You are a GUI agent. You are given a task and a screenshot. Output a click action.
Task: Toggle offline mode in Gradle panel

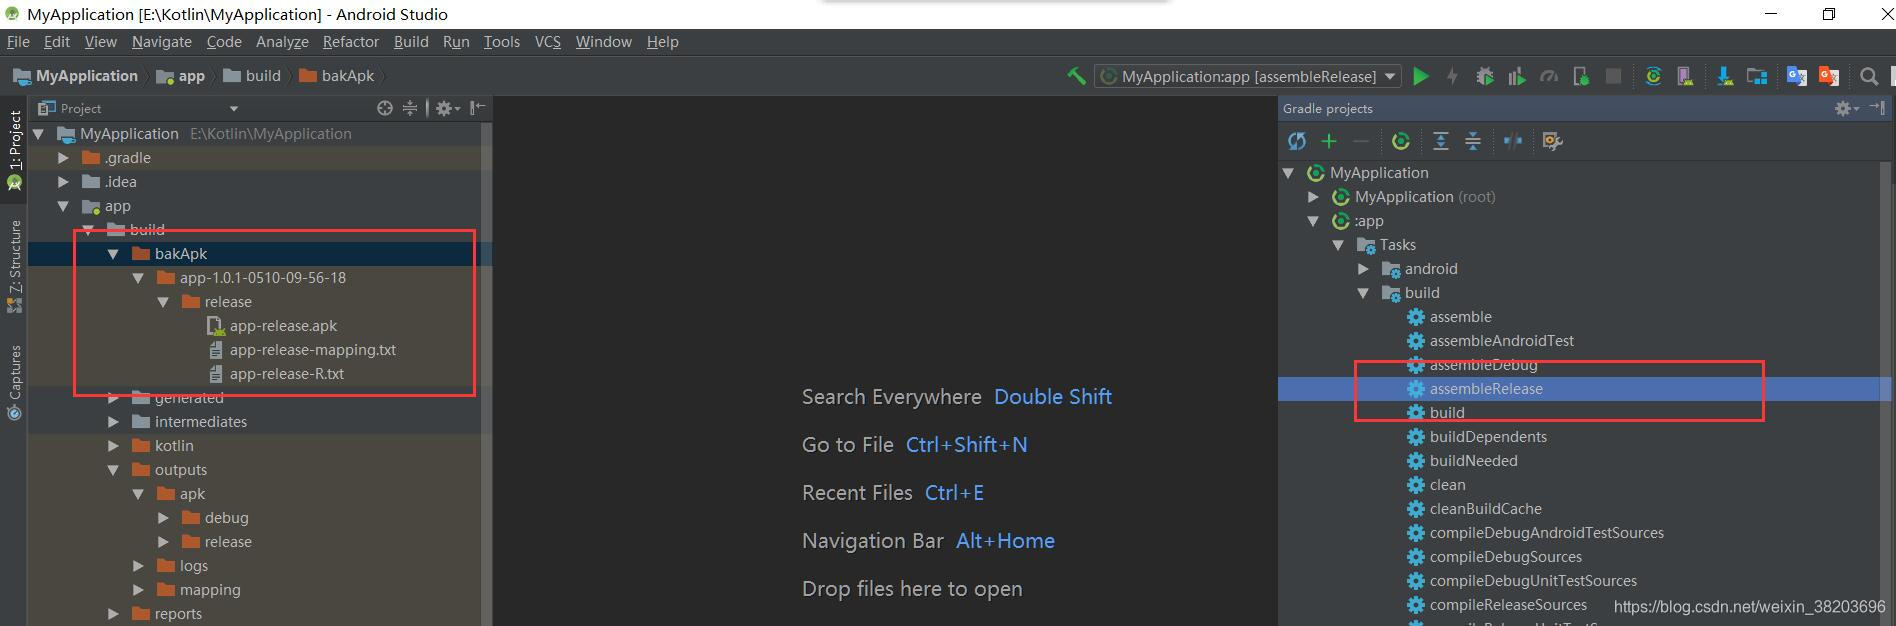tap(1513, 141)
